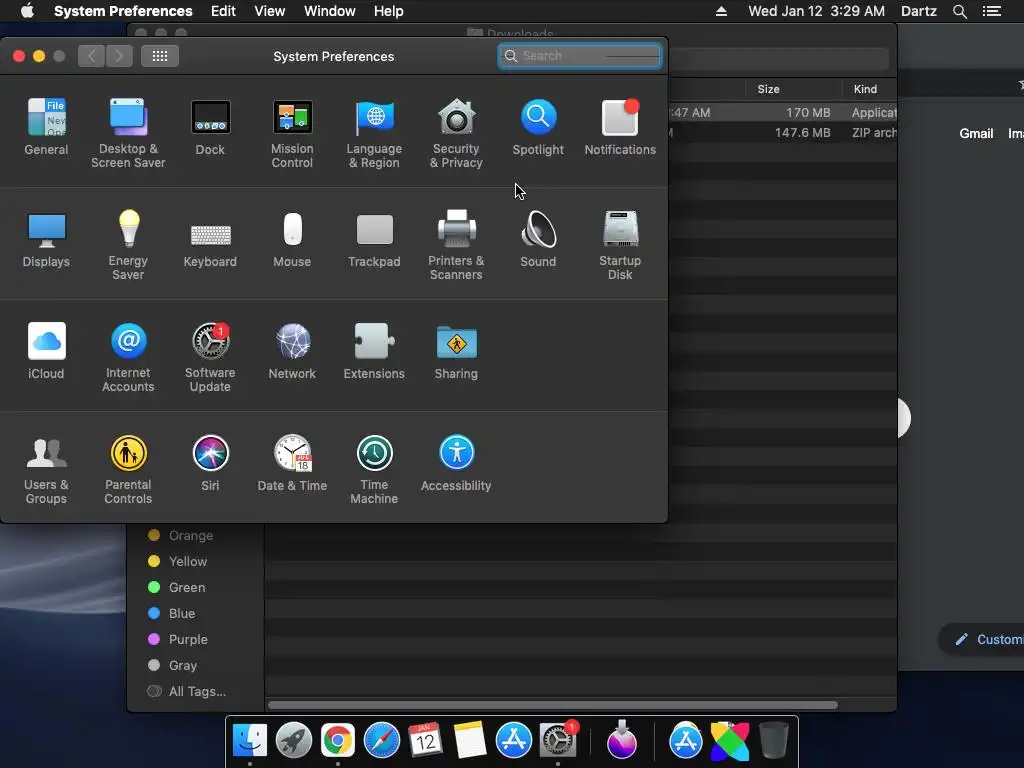The image size is (1024, 768).
Task: Open the Sound preferences pane
Action: (538, 239)
